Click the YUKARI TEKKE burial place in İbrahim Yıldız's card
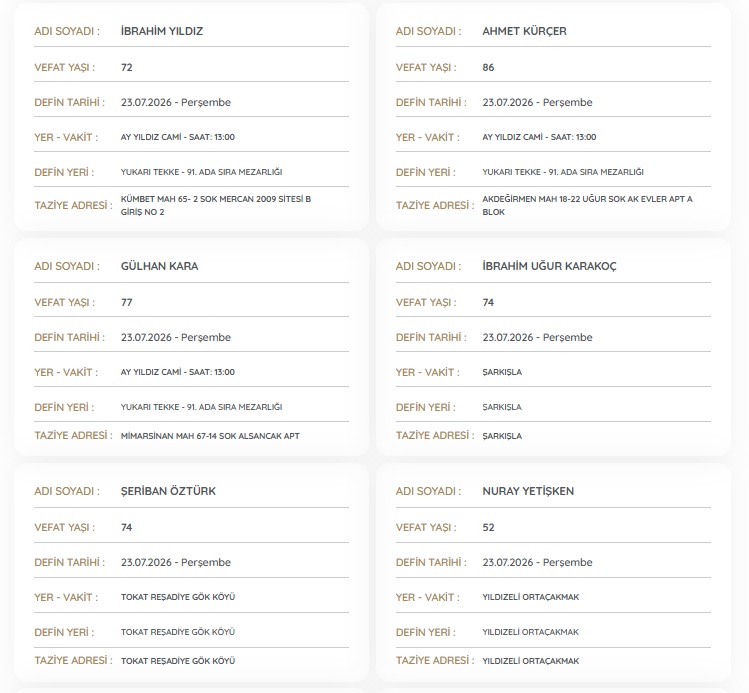 (x=202, y=172)
